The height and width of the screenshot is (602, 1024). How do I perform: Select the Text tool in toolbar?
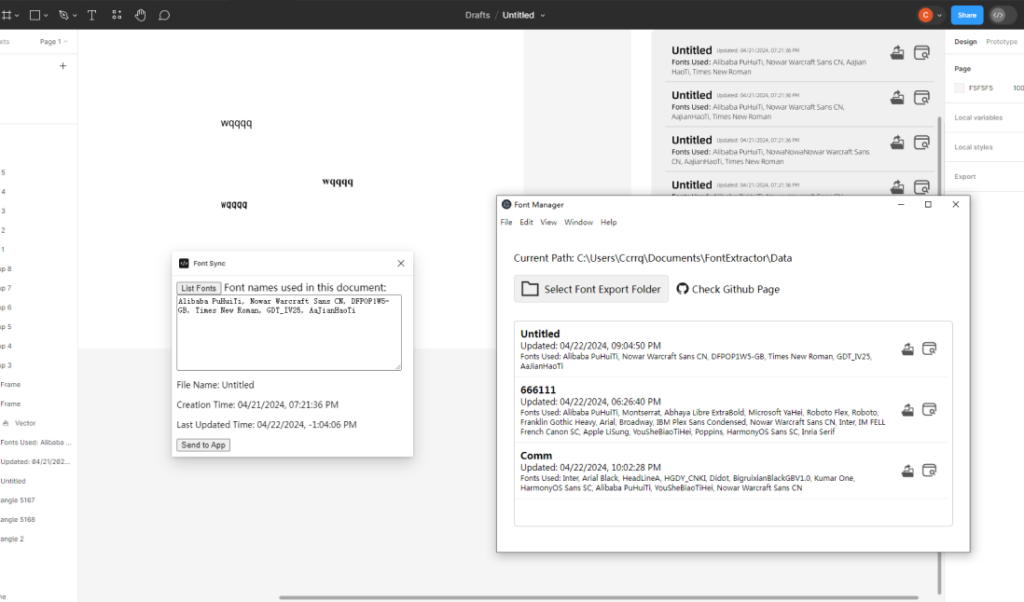92,15
